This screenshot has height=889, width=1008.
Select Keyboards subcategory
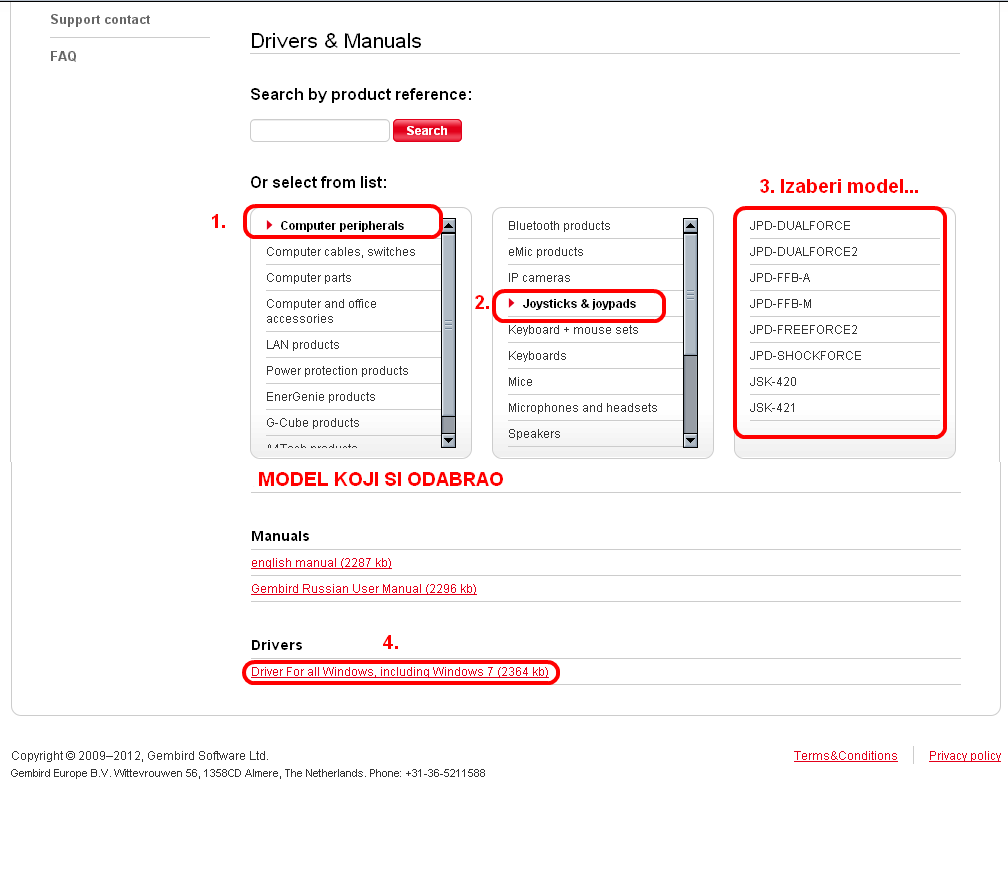point(537,356)
